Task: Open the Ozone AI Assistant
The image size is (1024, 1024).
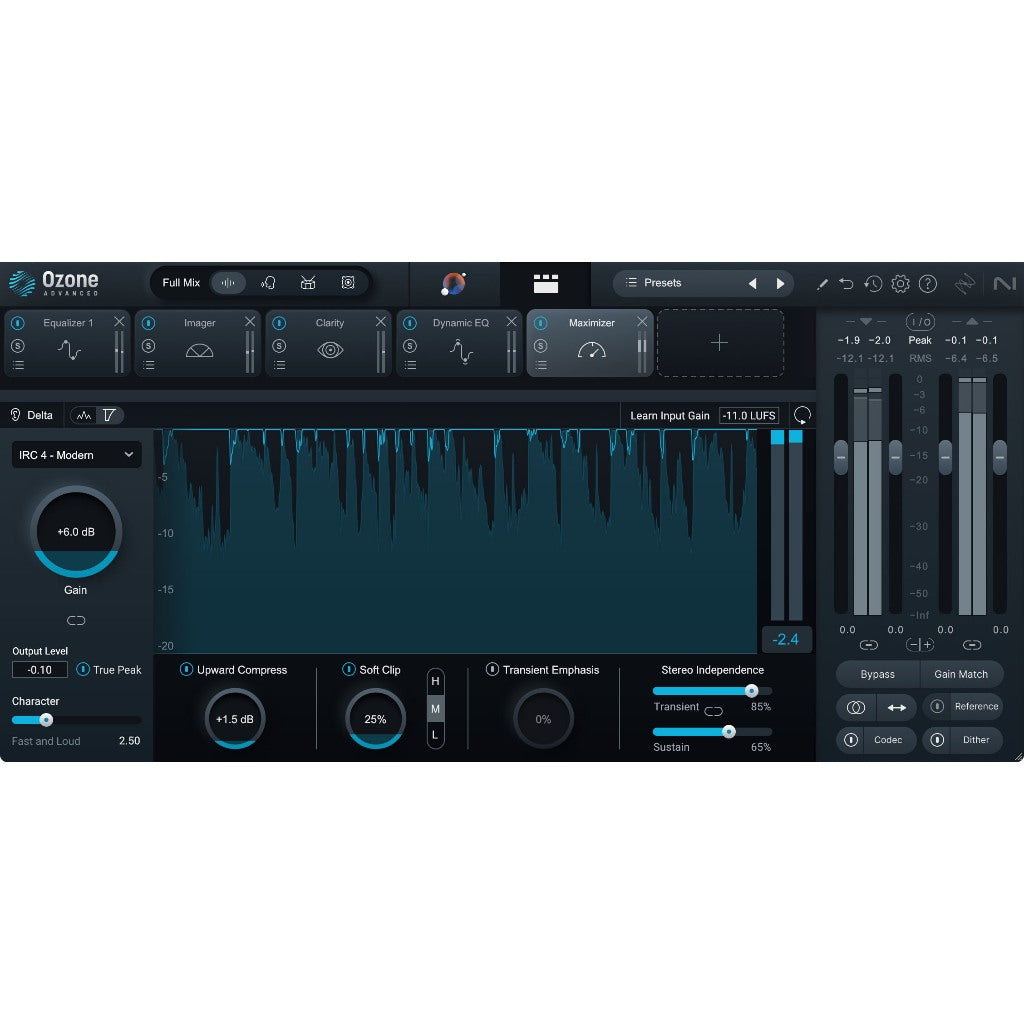Action: [x=454, y=284]
